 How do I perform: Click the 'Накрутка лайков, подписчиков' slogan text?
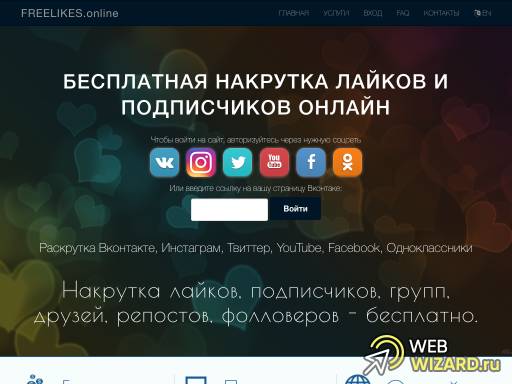(x=256, y=303)
